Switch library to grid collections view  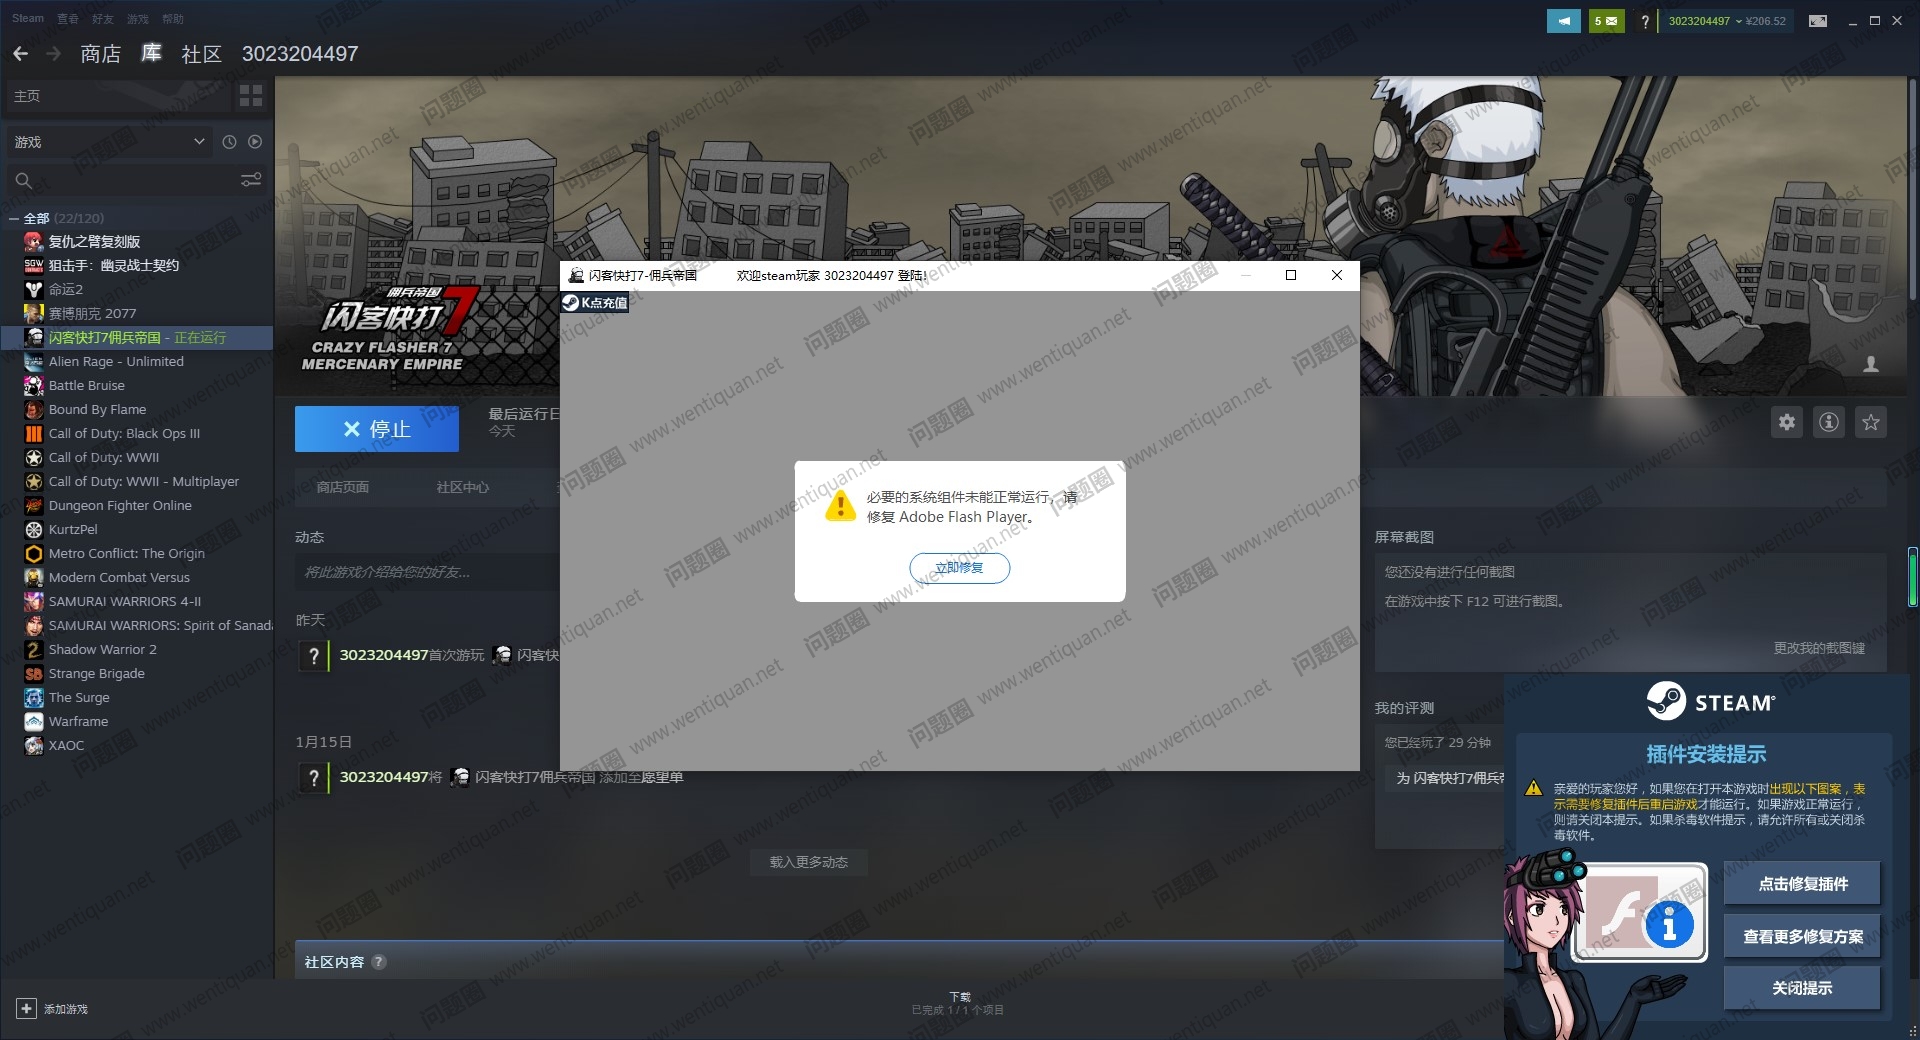tap(251, 96)
